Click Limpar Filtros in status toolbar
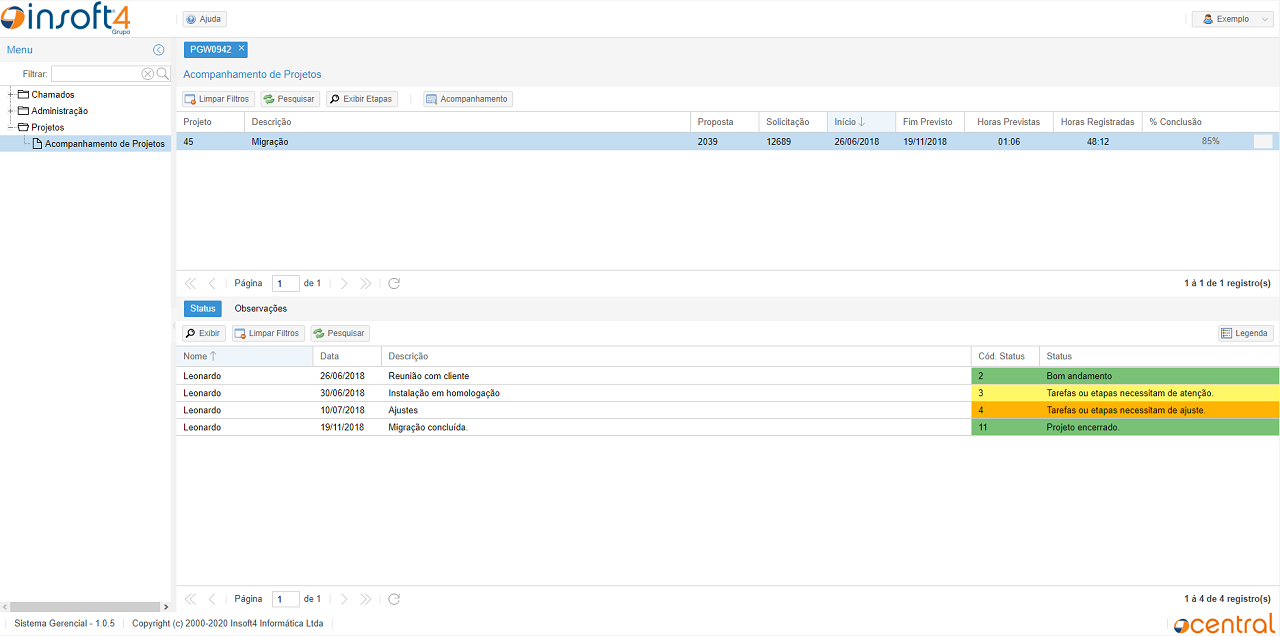 pos(268,333)
